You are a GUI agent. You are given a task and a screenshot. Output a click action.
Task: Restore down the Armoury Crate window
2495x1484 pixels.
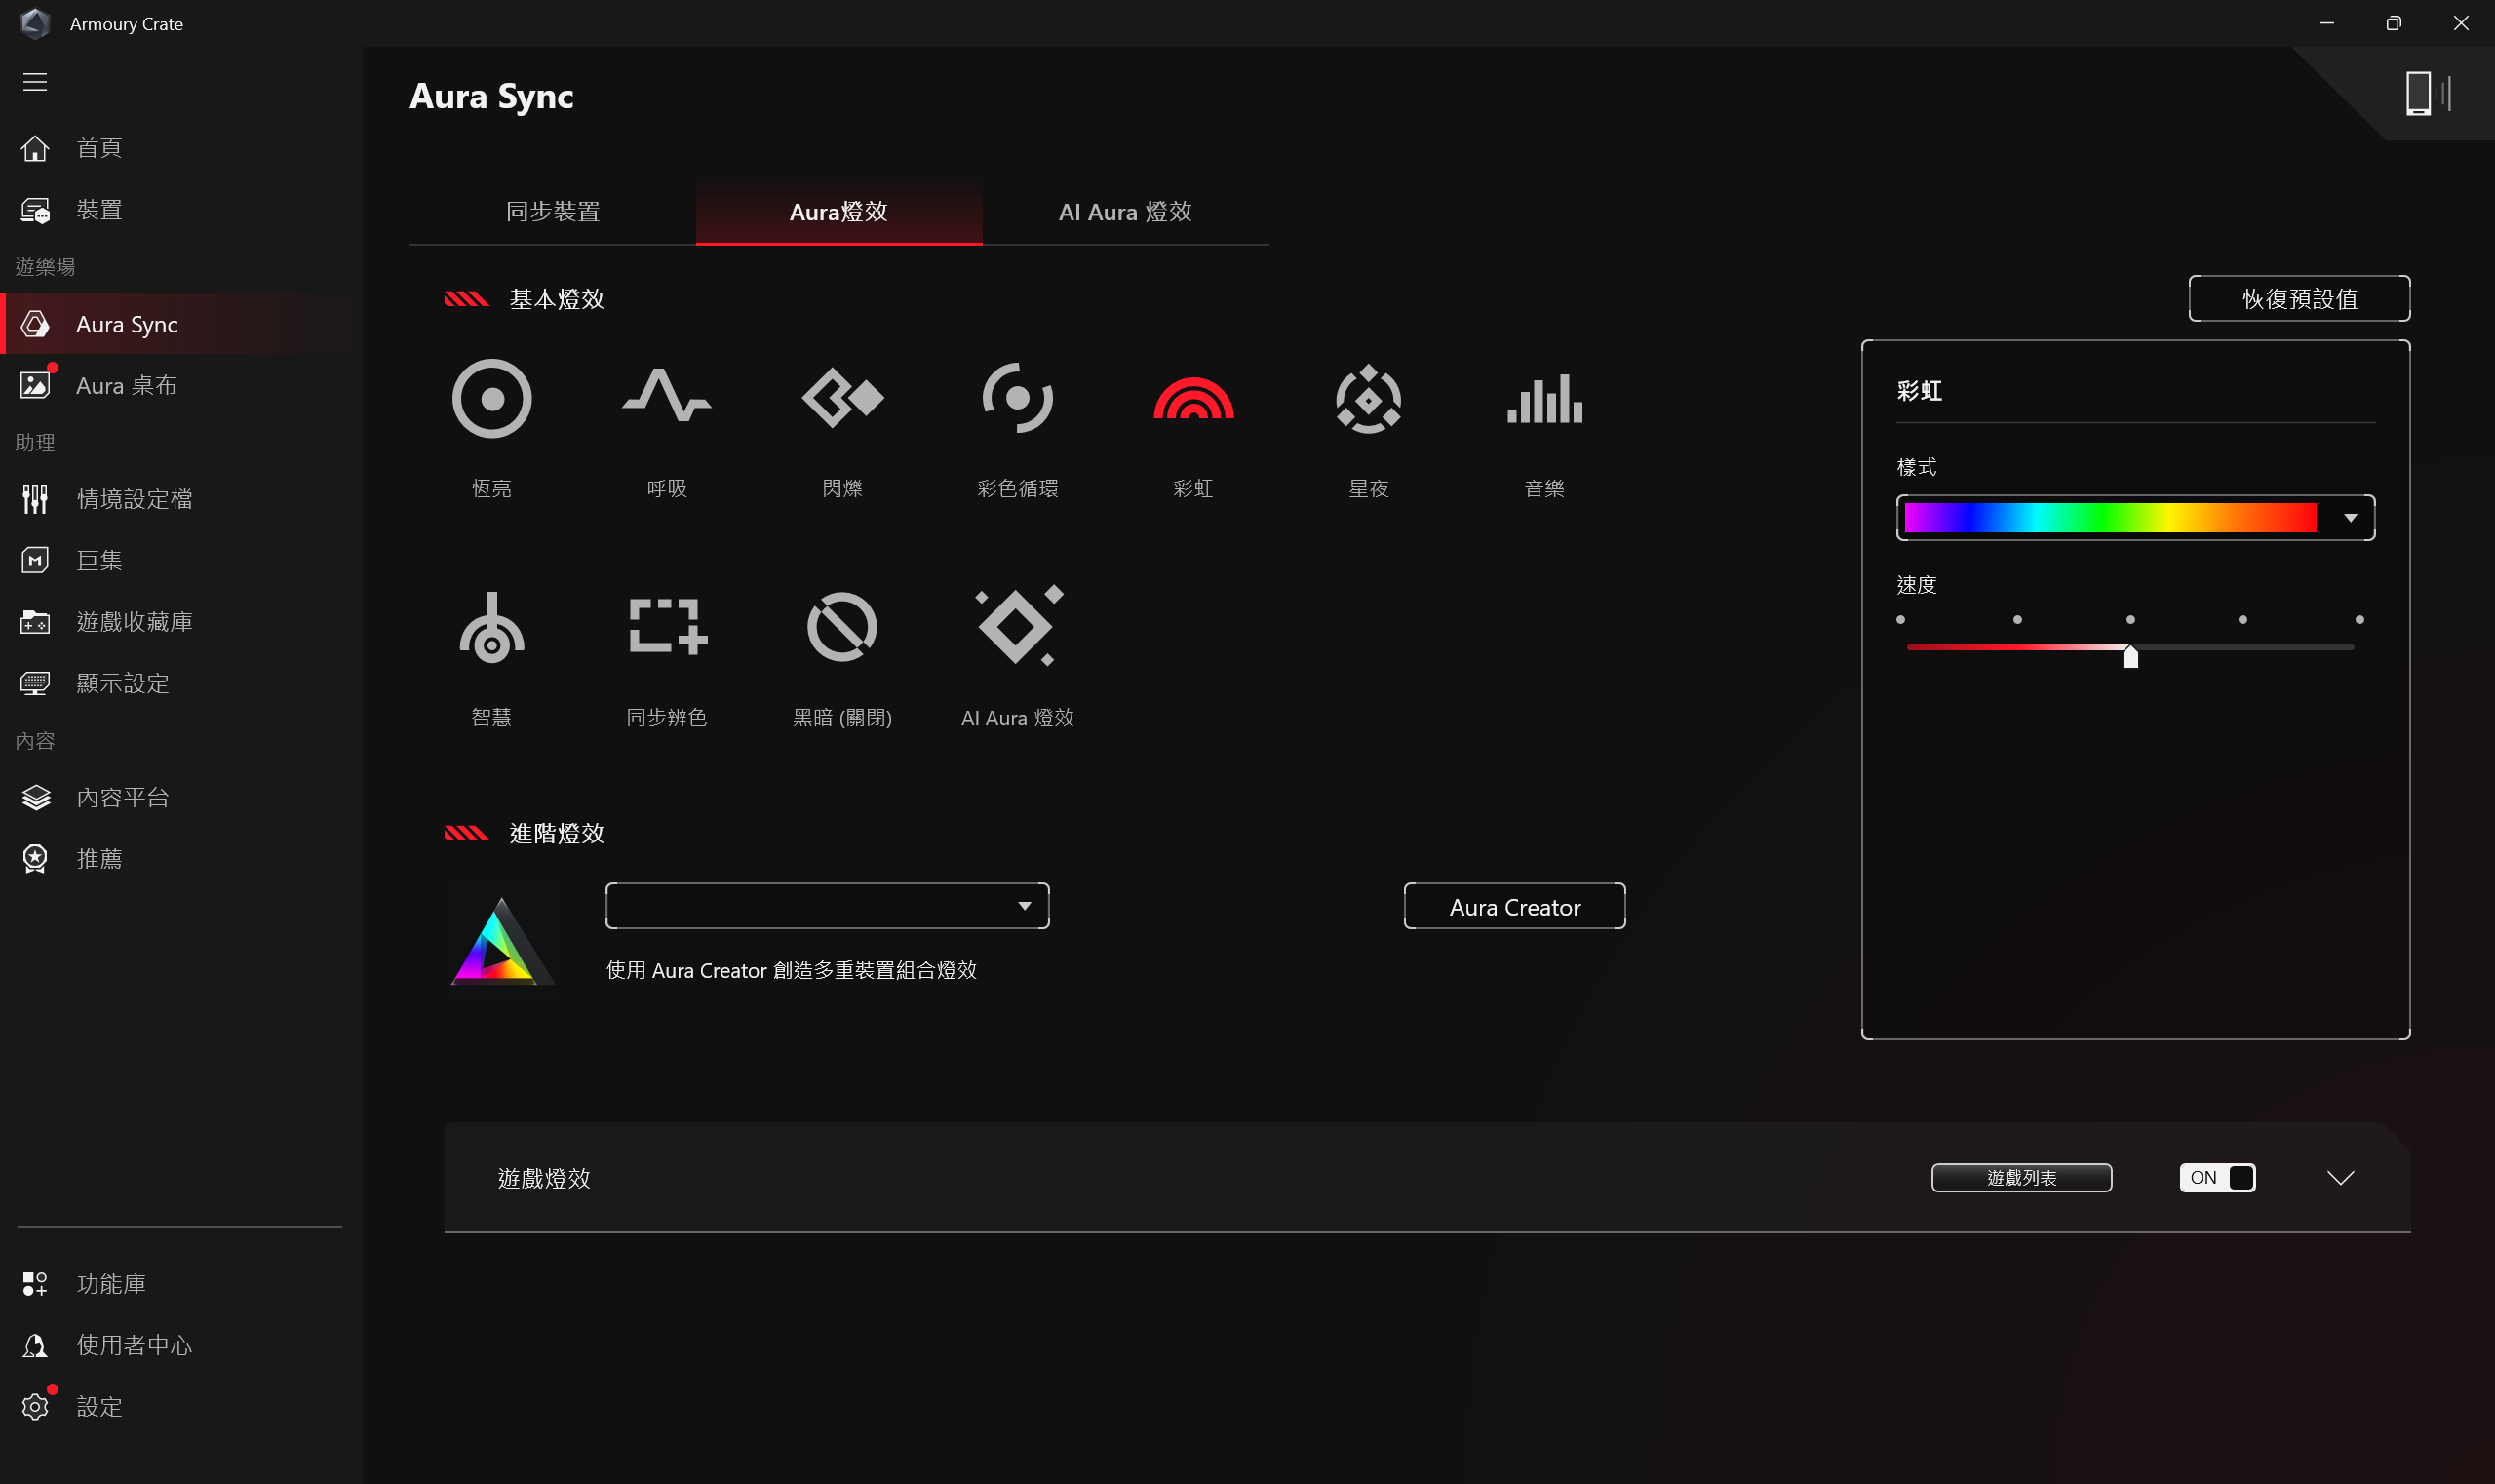pos(2393,23)
